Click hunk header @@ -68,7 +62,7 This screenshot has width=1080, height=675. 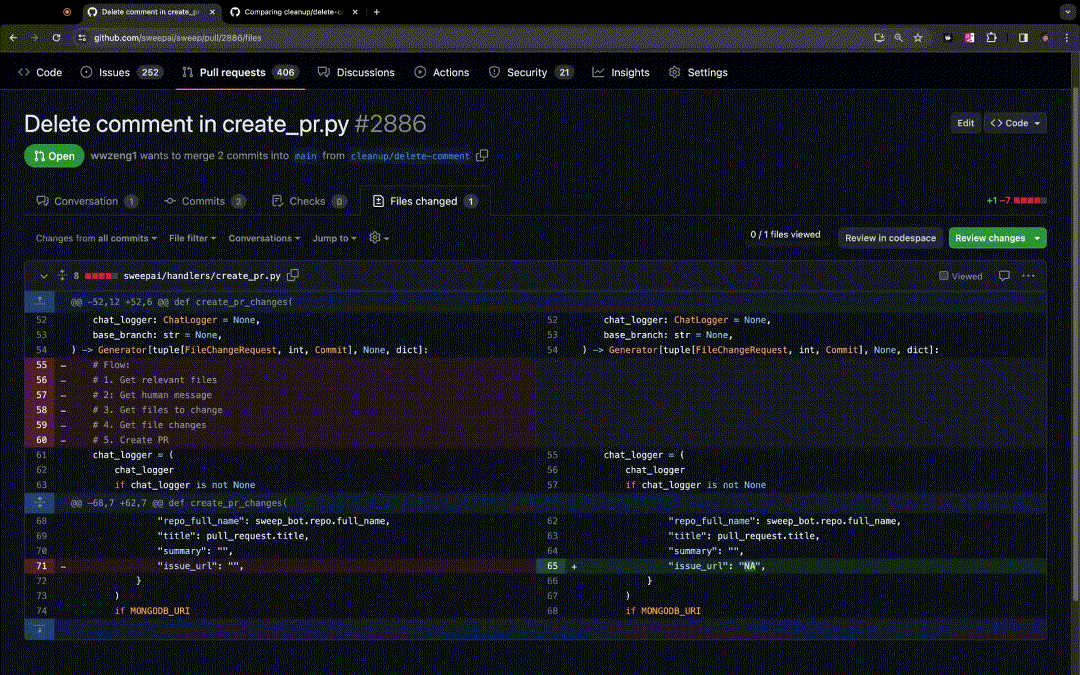179,503
